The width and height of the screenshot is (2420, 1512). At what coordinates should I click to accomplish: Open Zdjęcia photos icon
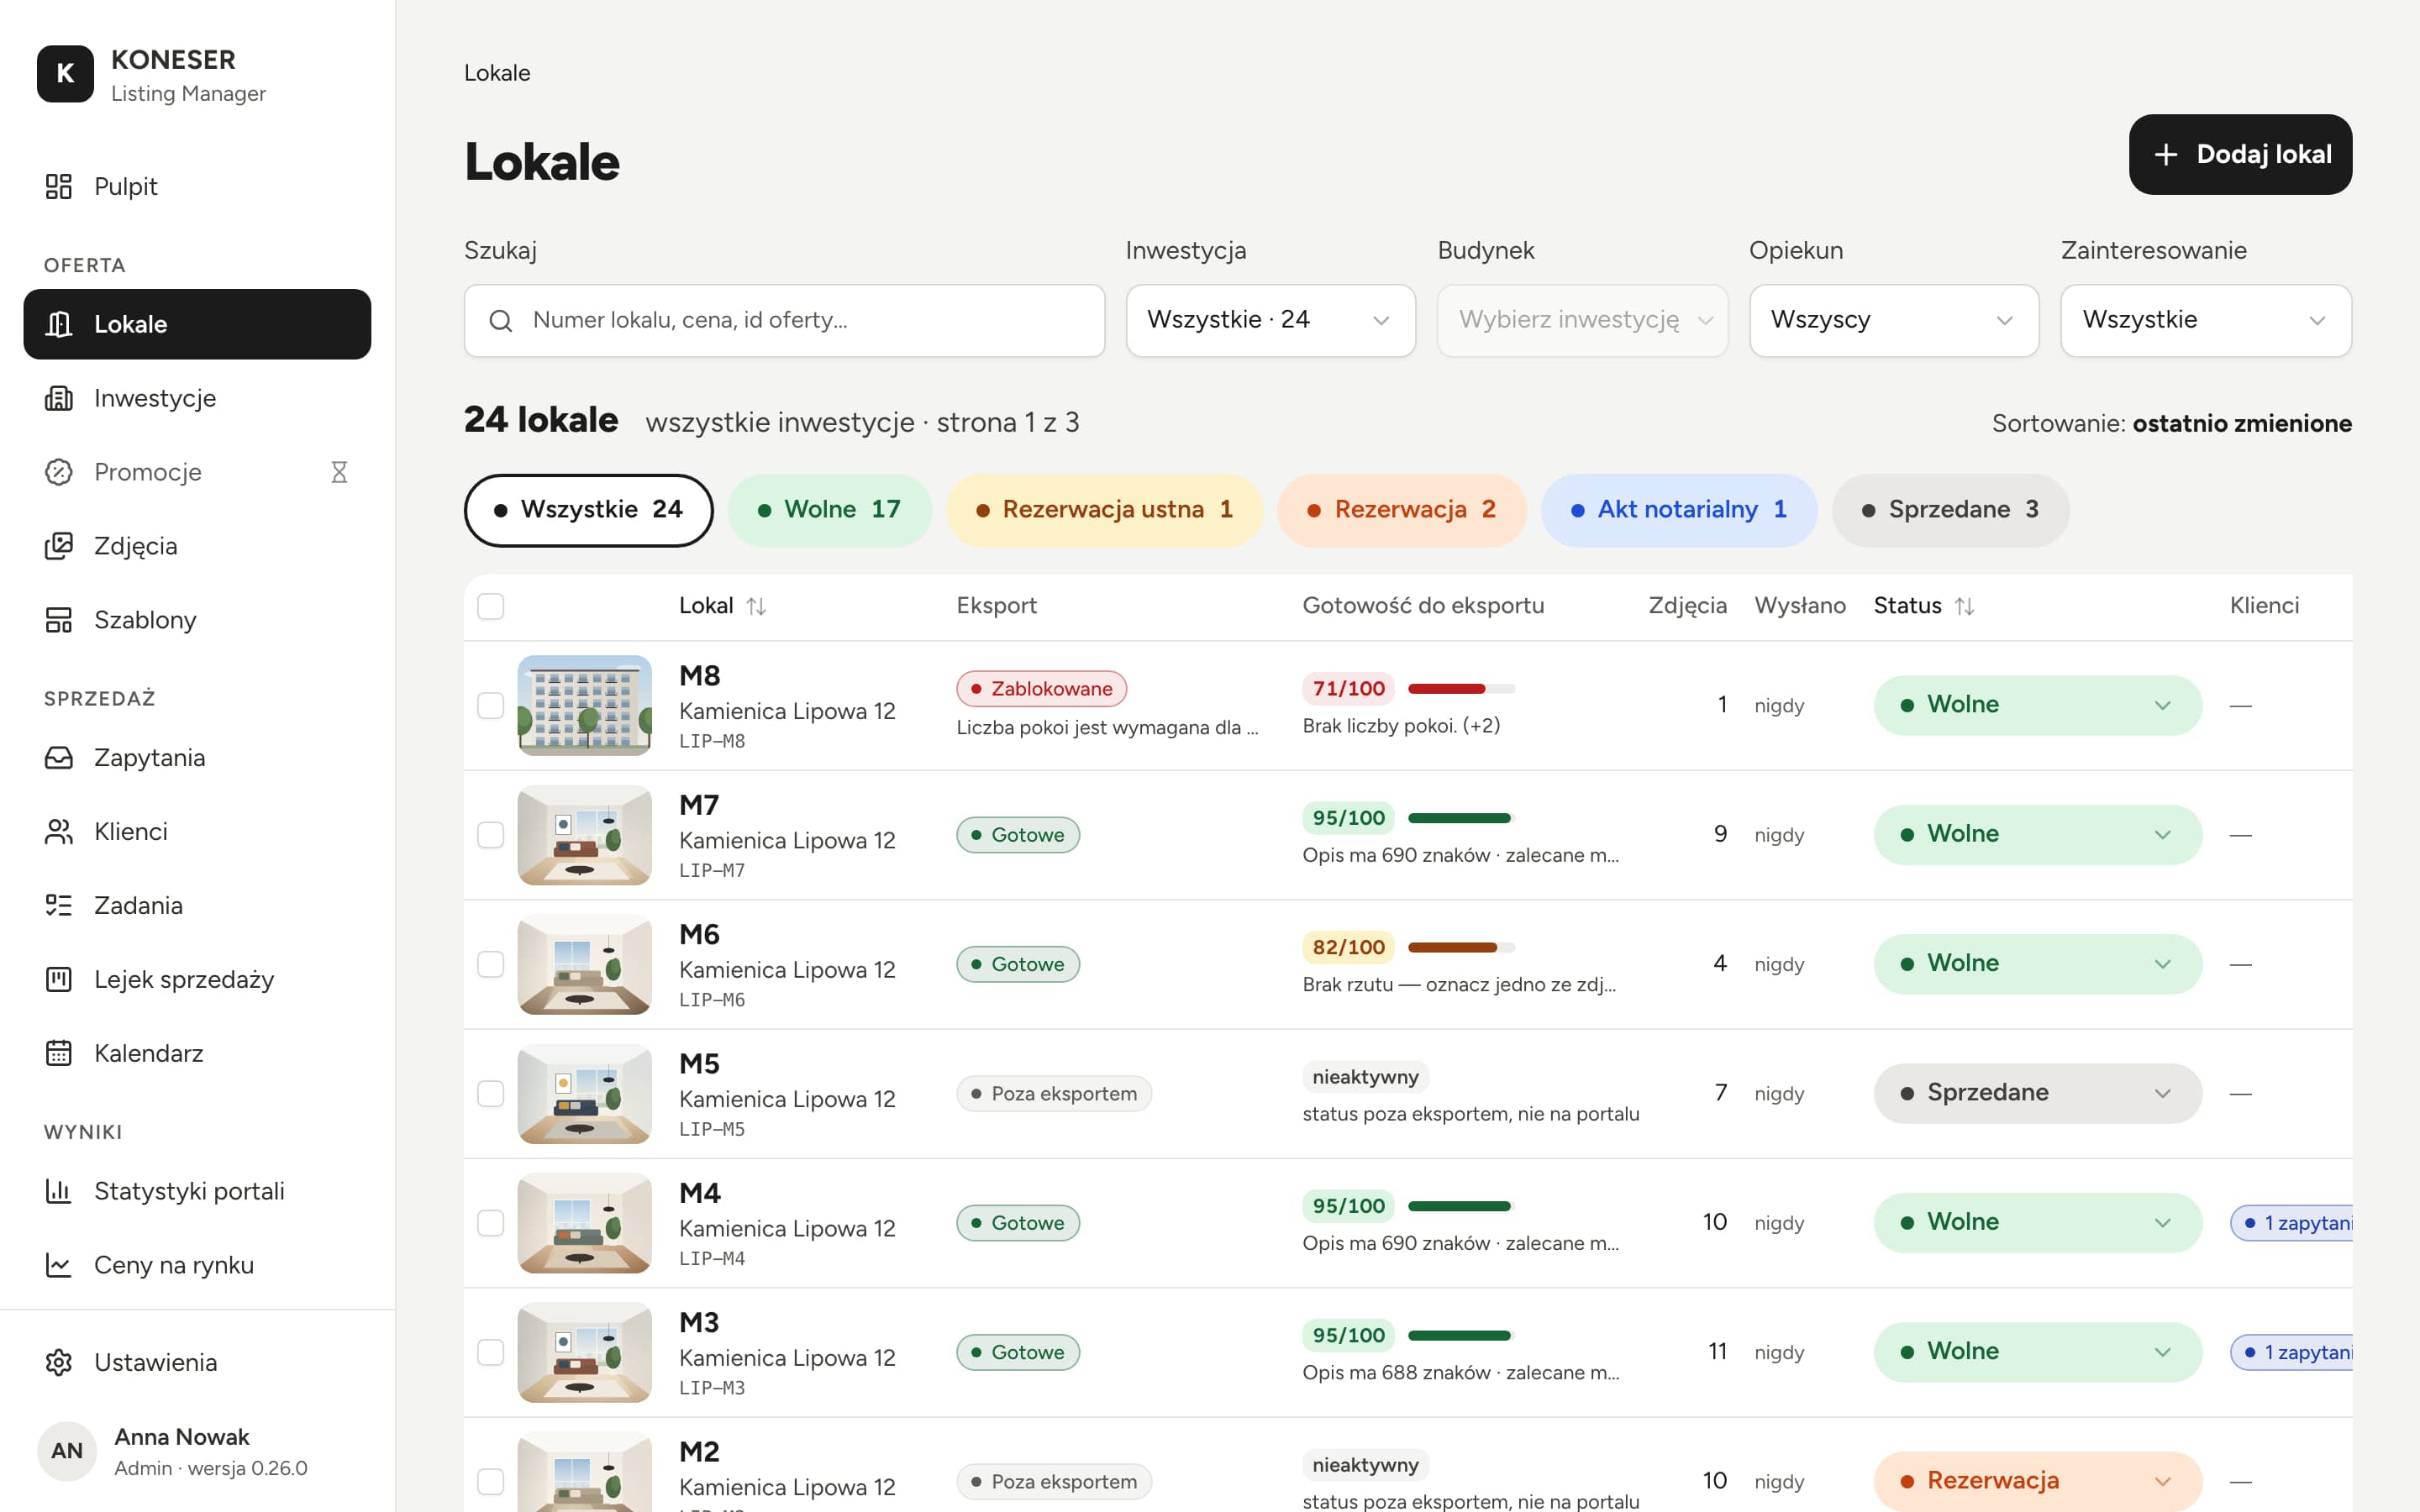(x=59, y=546)
